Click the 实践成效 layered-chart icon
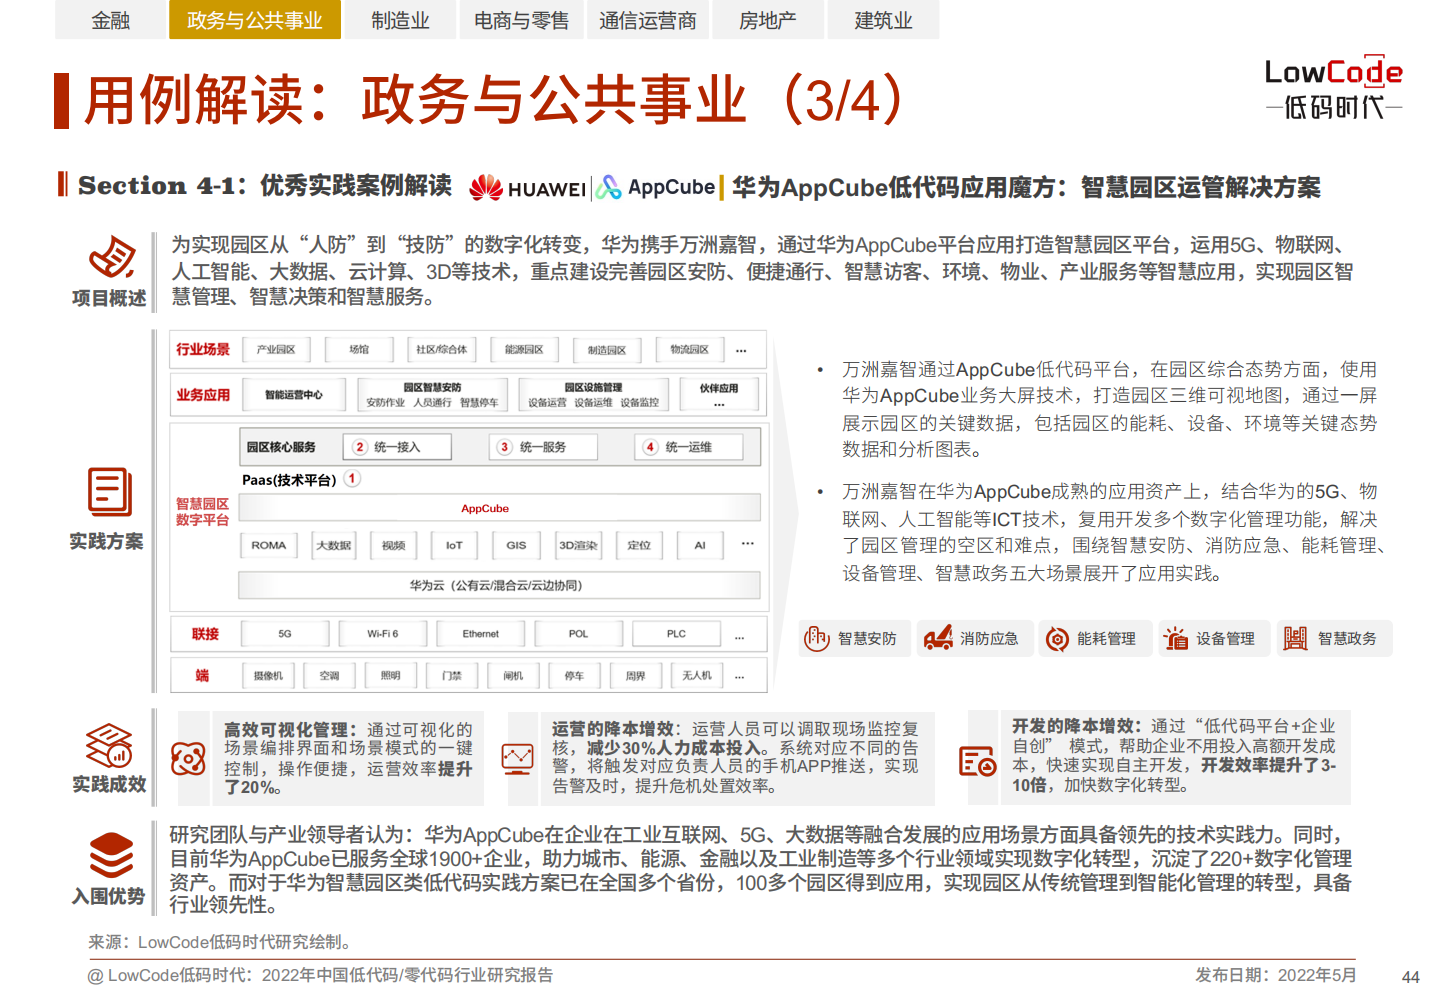The image size is (1444, 1000). click(110, 746)
